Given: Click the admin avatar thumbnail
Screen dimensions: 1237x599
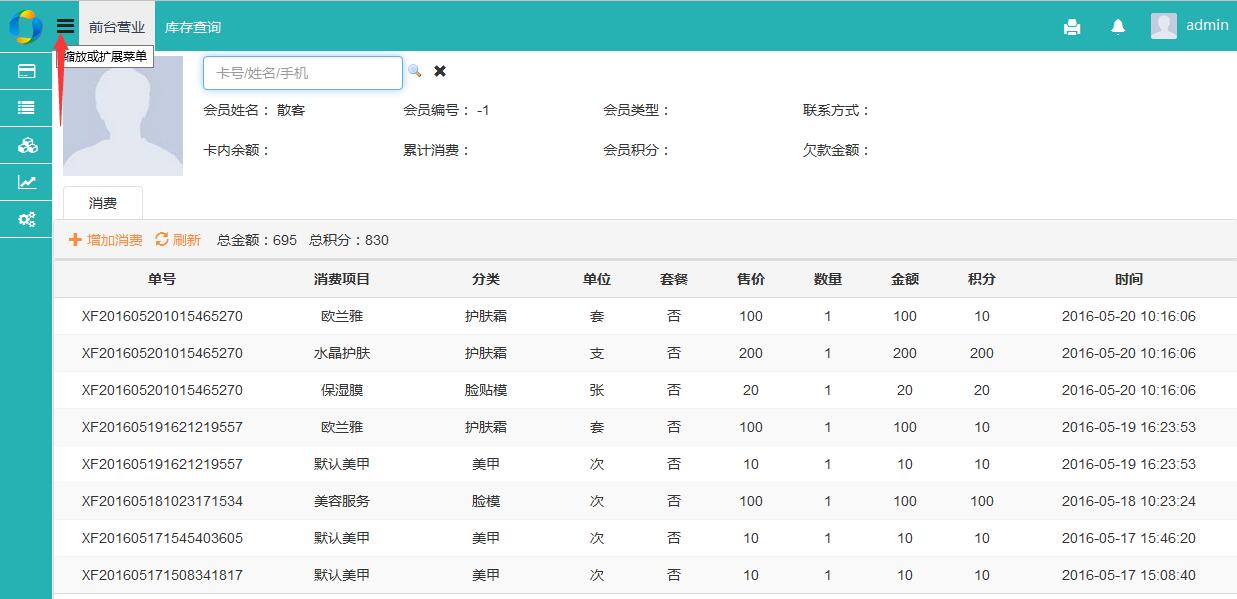Looking at the screenshot, I should point(1163,25).
